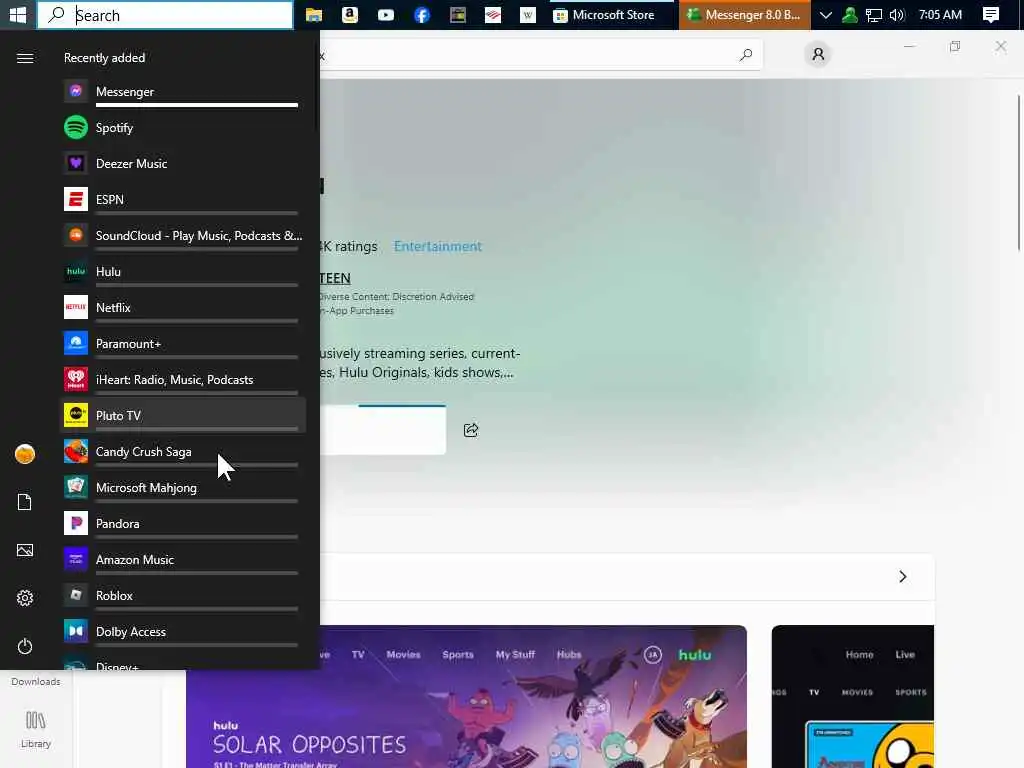Launch Pluto TV from the app list
Screen dimensions: 1024x768
tap(183, 415)
